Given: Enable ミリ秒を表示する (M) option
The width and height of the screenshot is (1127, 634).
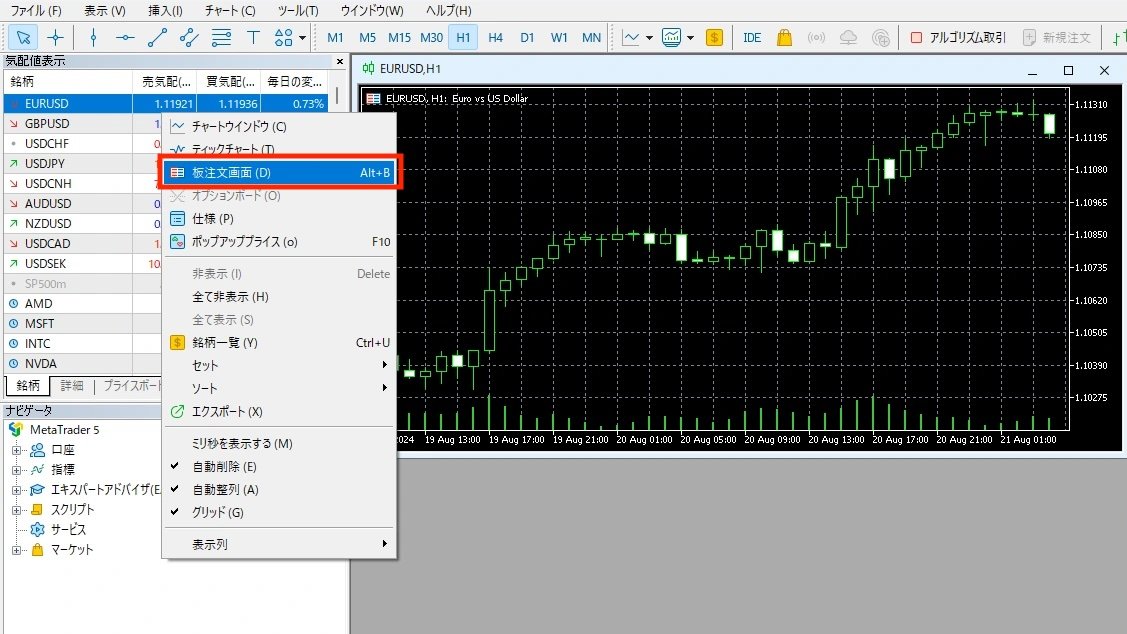Looking at the screenshot, I should [280, 444].
